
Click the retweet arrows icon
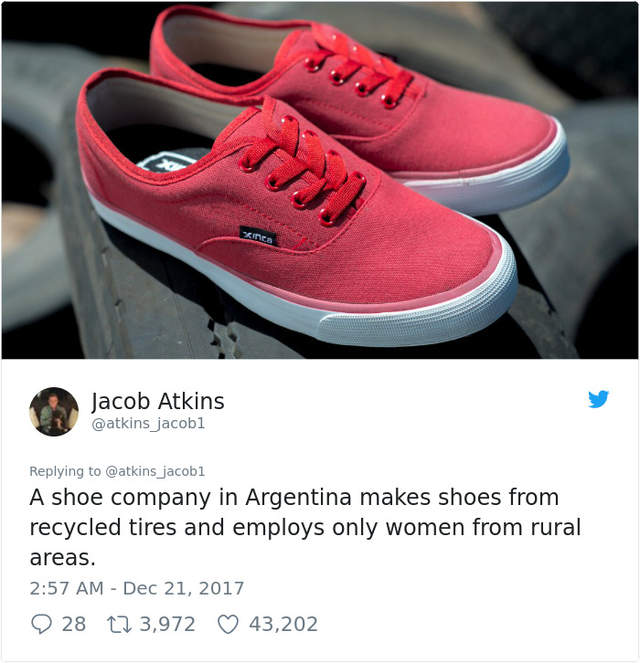120,625
